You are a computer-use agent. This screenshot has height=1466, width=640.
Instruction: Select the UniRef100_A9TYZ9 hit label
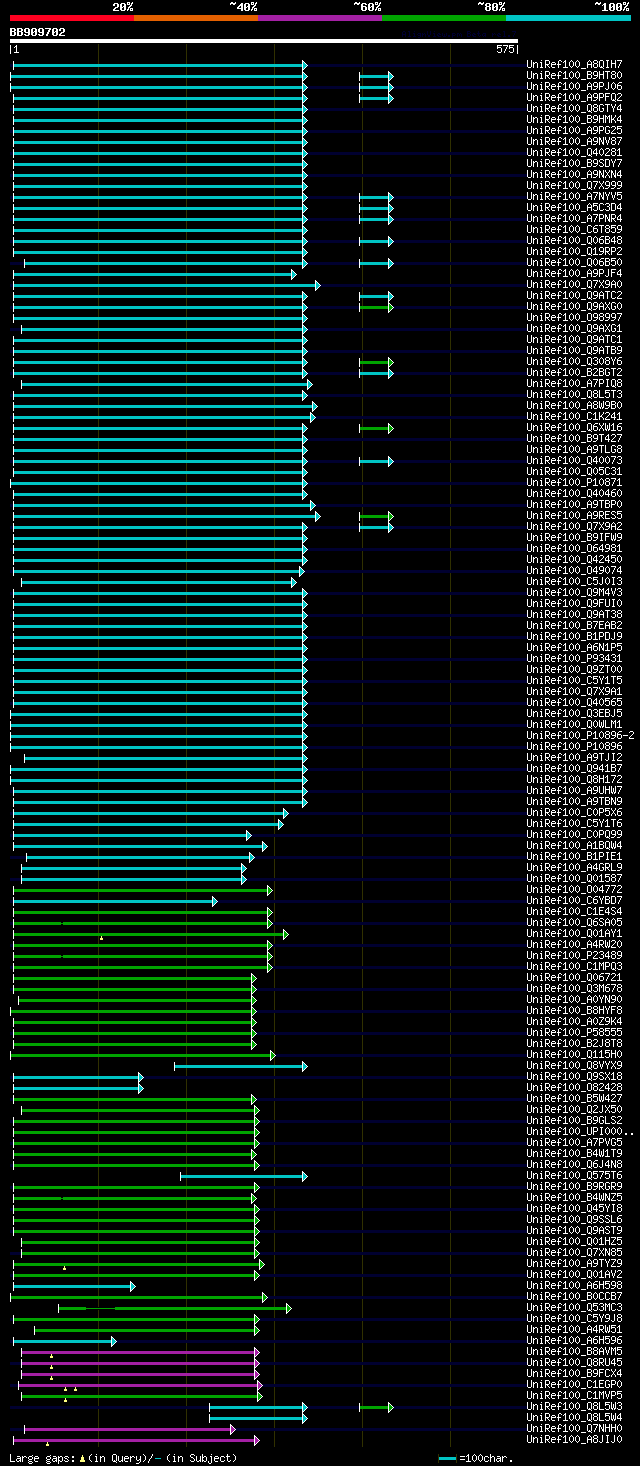point(574,1263)
